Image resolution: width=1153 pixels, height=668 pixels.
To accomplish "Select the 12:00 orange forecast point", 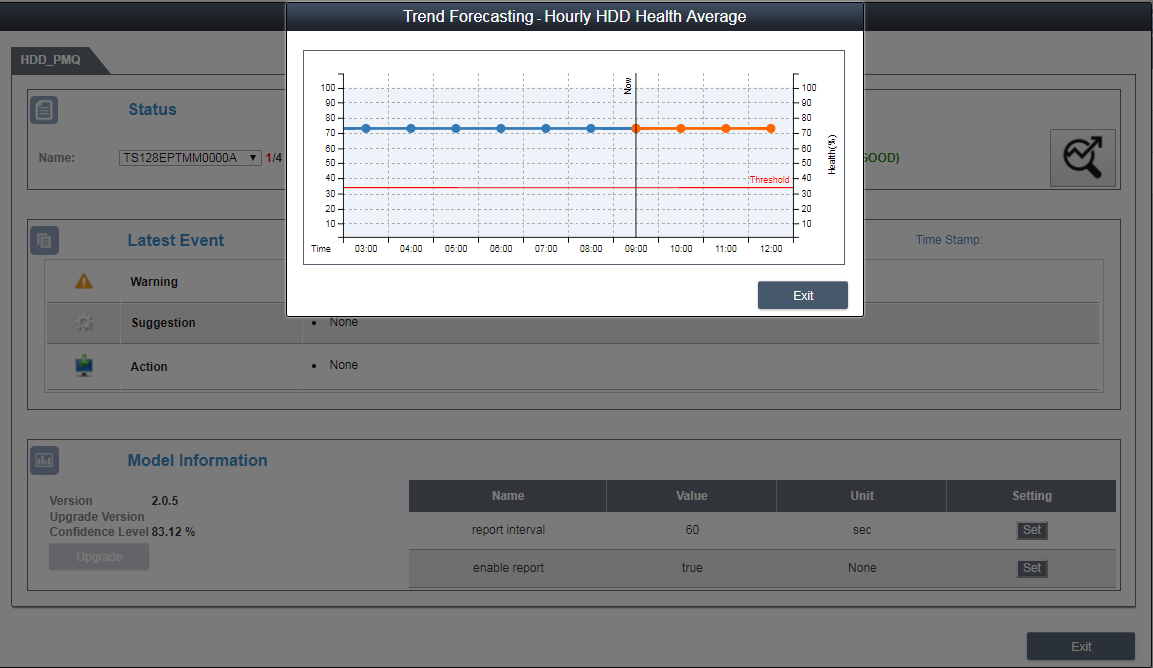I will [x=771, y=129].
